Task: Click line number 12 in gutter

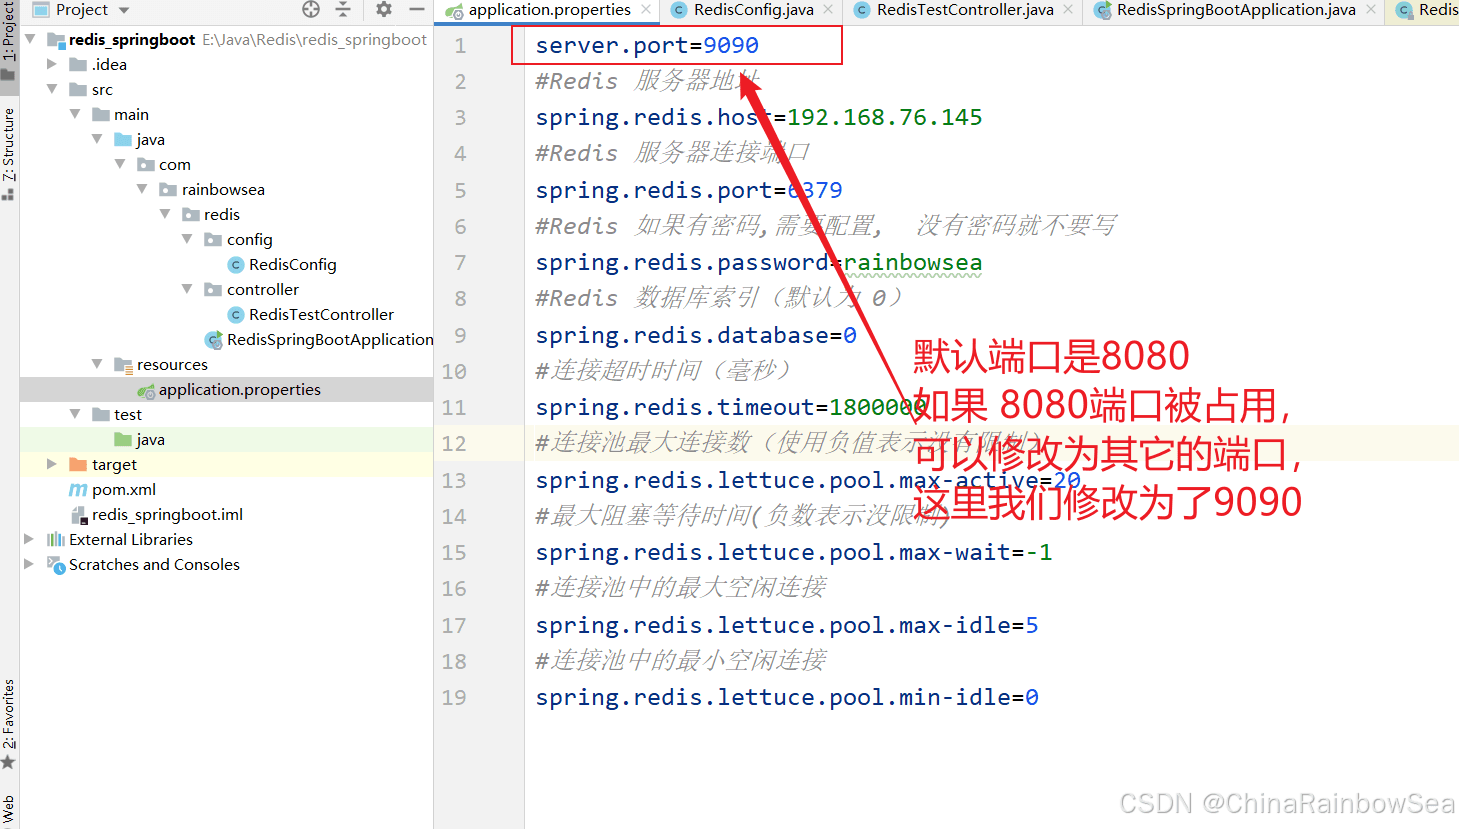Action: click(x=454, y=443)
